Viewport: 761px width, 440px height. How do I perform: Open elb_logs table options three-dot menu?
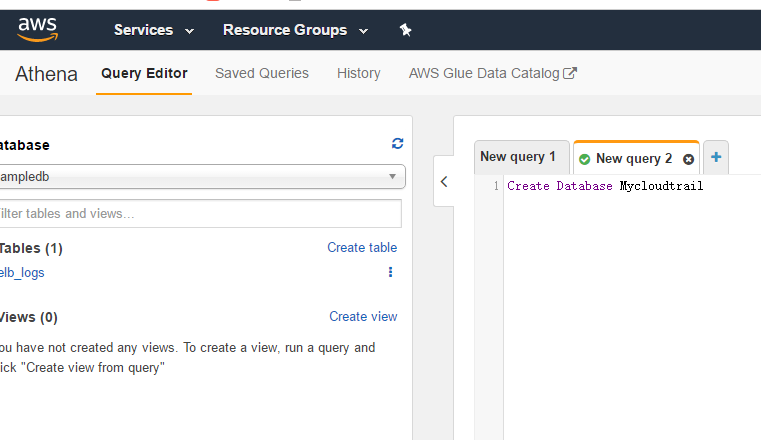390,272
